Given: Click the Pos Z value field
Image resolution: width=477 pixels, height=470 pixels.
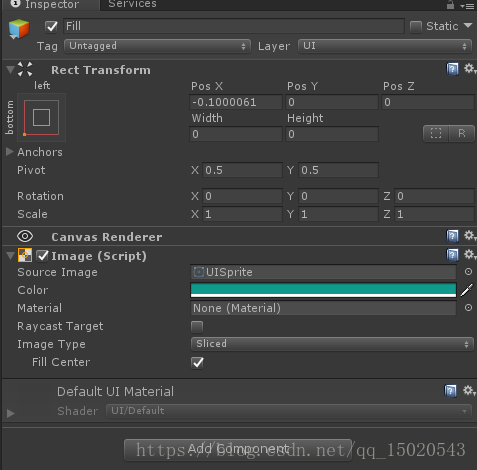Looking at the screenshot, I should [428, 102].
